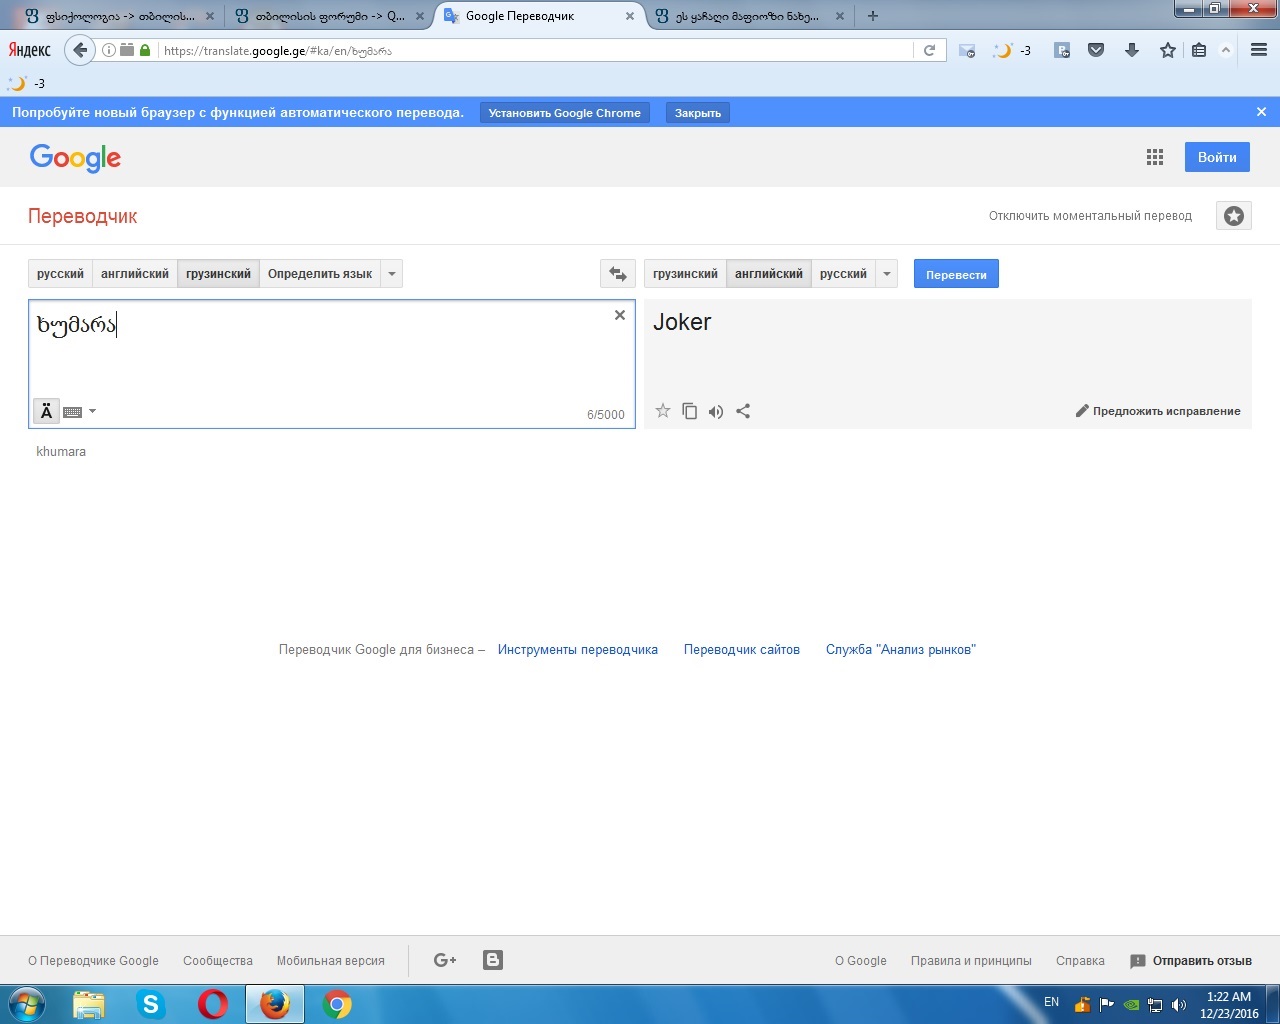Click the source text field with ხუმარა
The width and height of the screenshot is (1280, 1024).
point(332,364)
